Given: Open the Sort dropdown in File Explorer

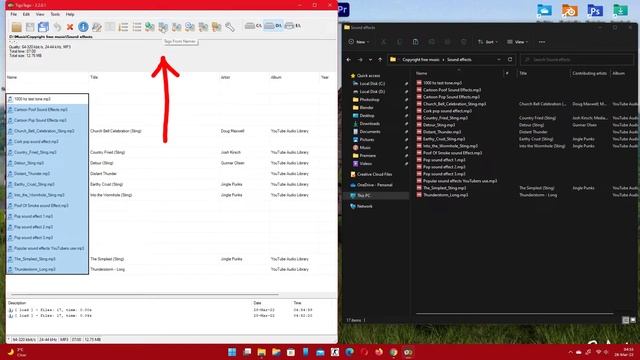Looking at the screenshot, I should (488, 42).
